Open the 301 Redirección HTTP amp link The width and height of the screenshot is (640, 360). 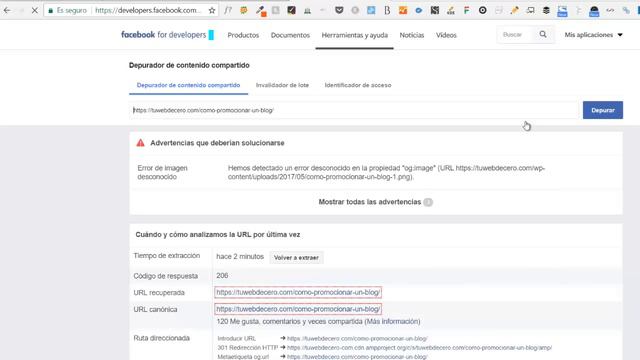(x=419, y=348)
